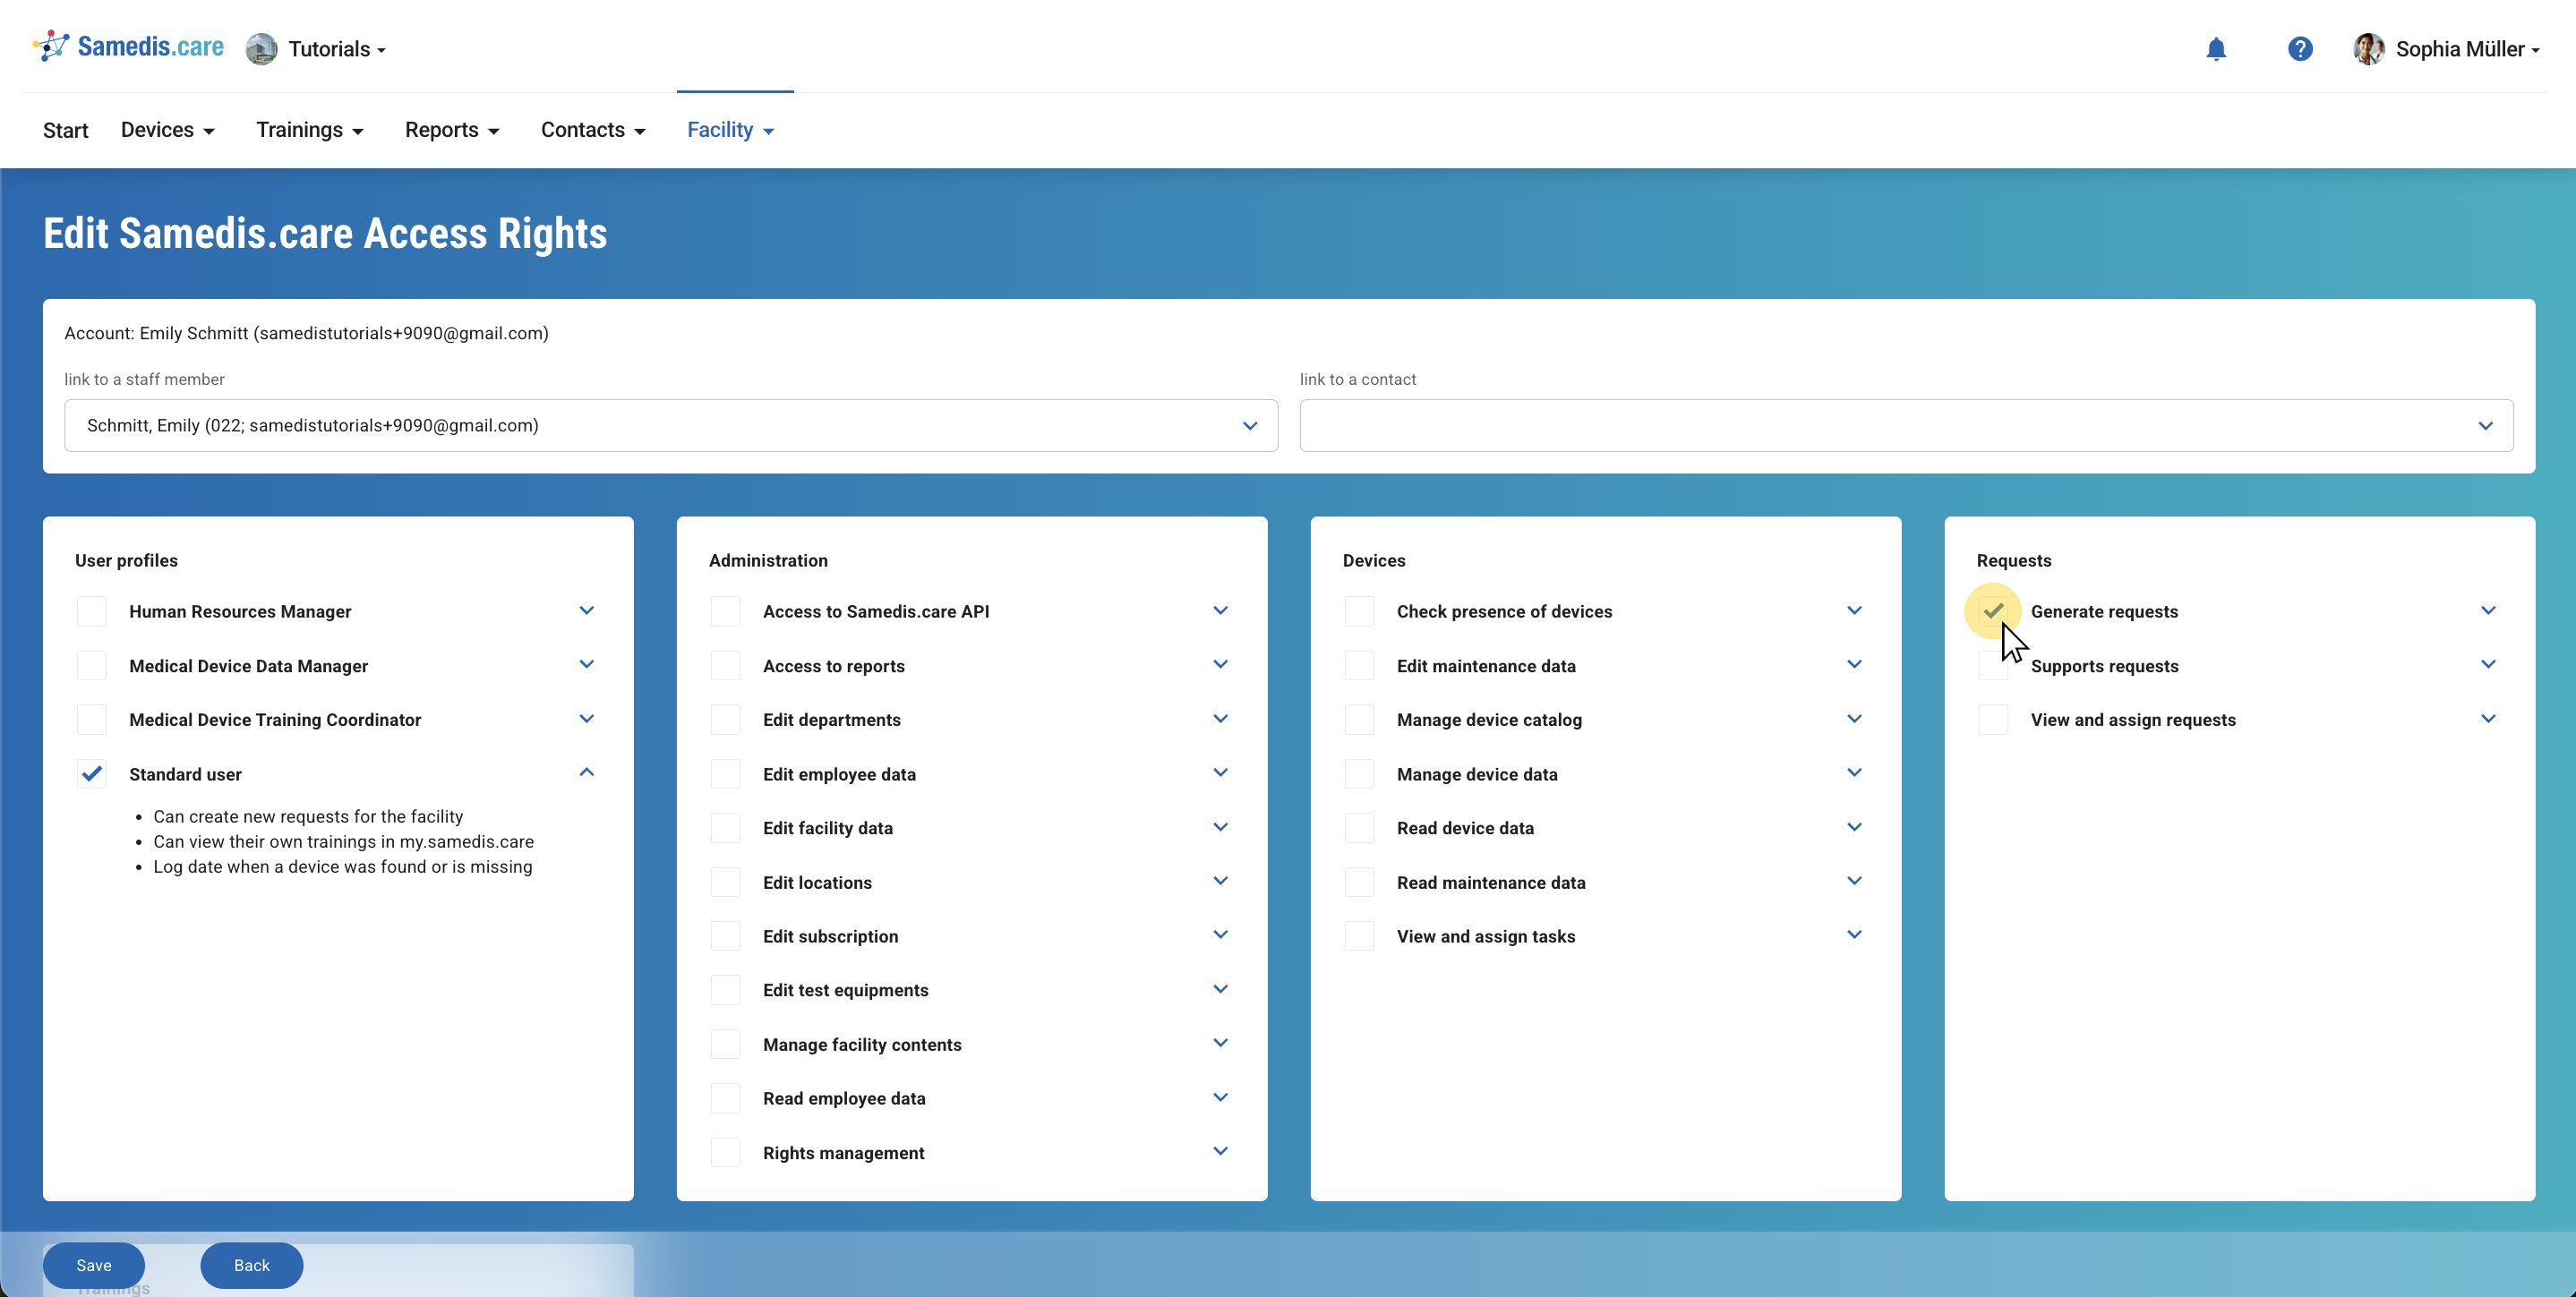Enable the Supports requests right
This screenshot has width=2576, height=1297.
pyautogui.click(x=1994, y=665)
